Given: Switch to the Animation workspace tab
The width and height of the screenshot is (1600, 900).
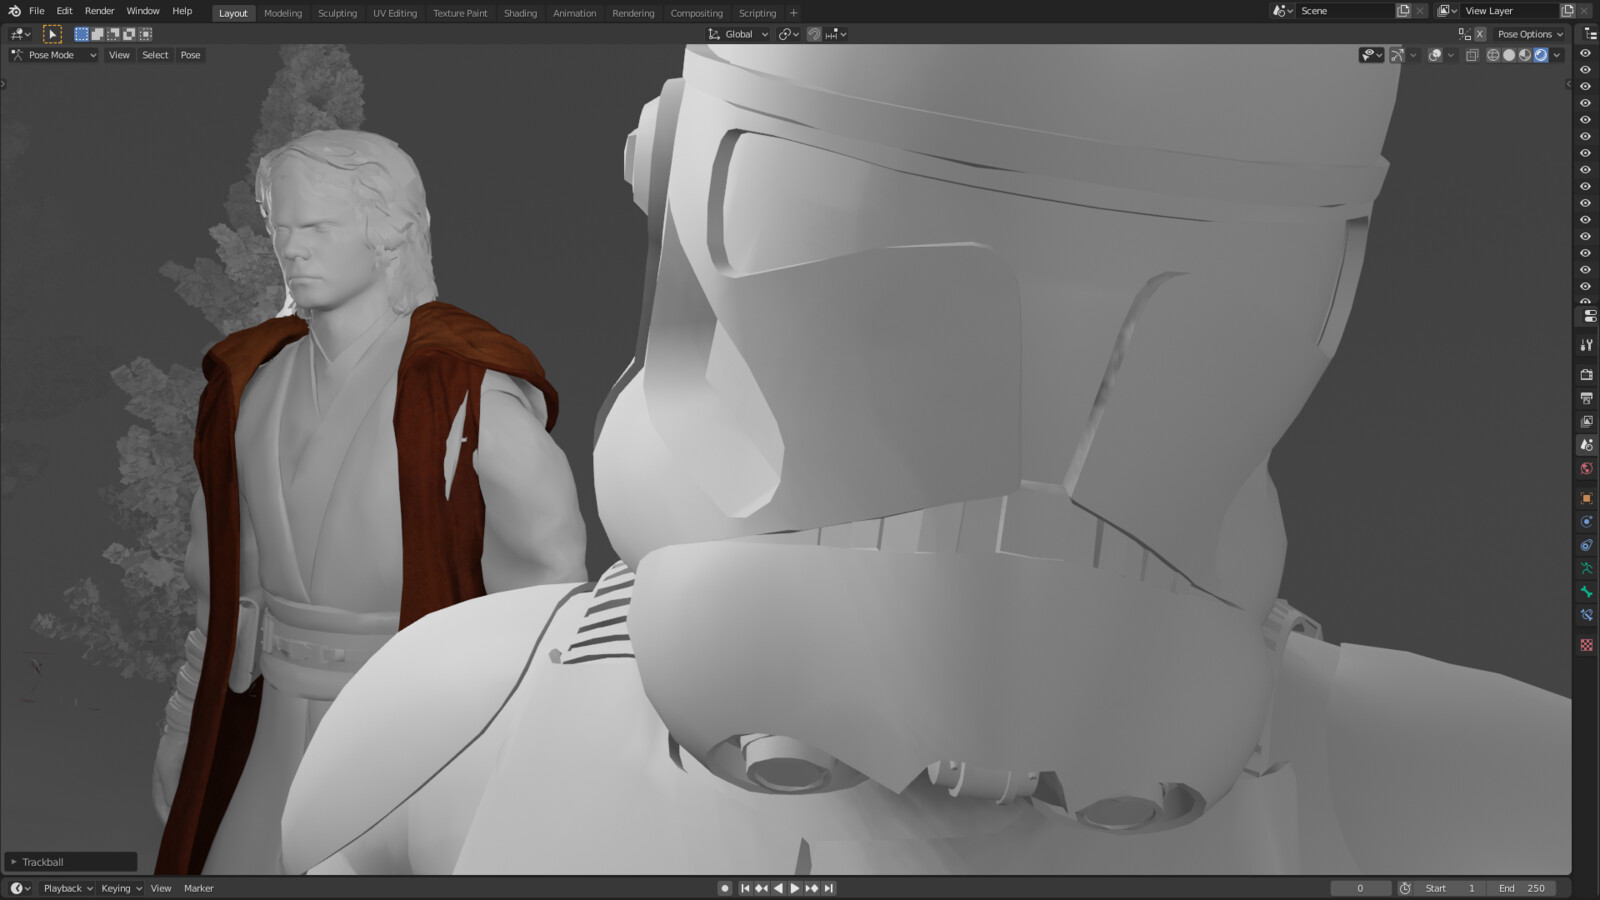Looking at the screenshot, I should coord(574,13).
